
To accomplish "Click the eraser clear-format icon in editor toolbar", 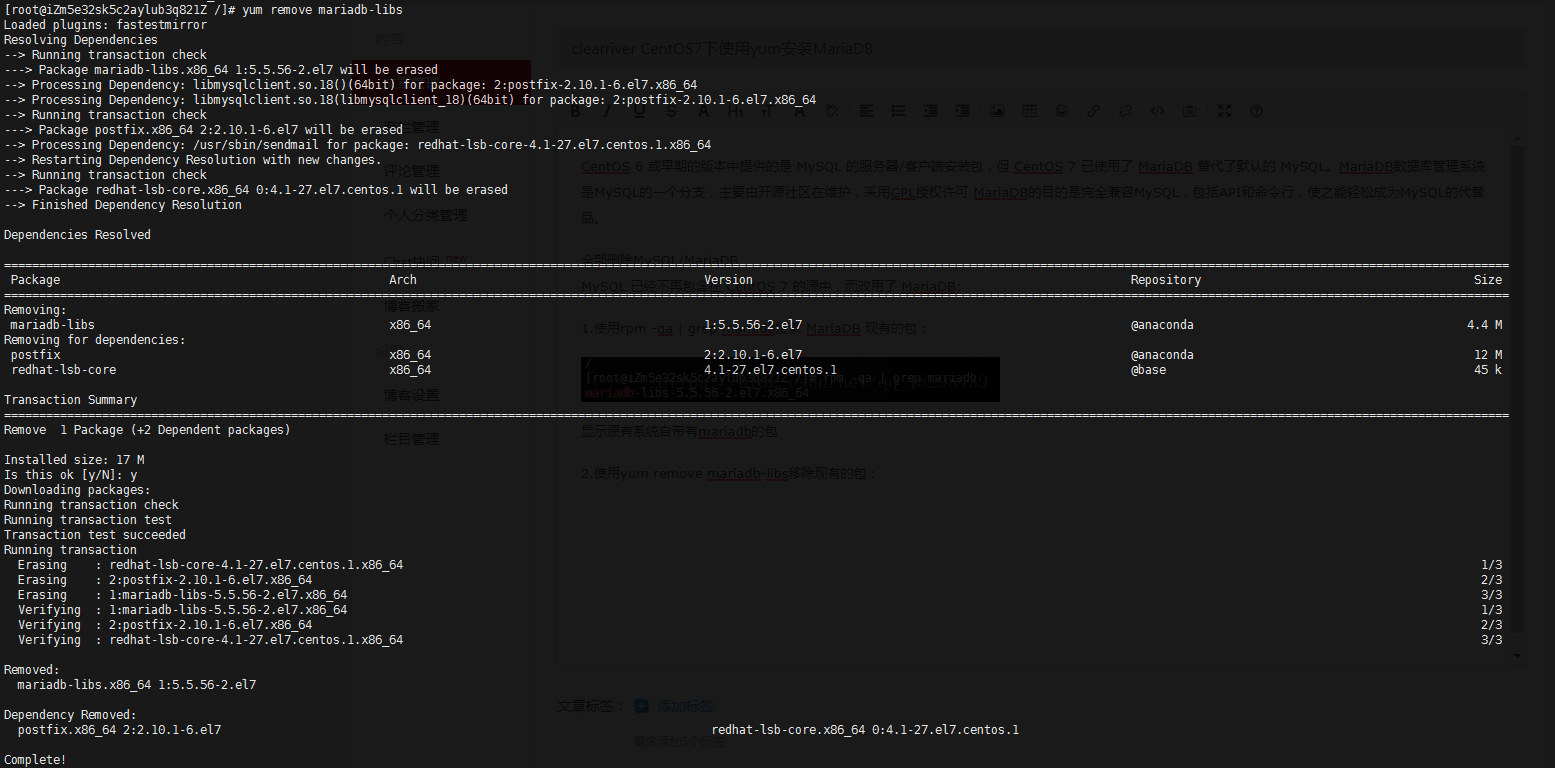I will coord(831,111).
